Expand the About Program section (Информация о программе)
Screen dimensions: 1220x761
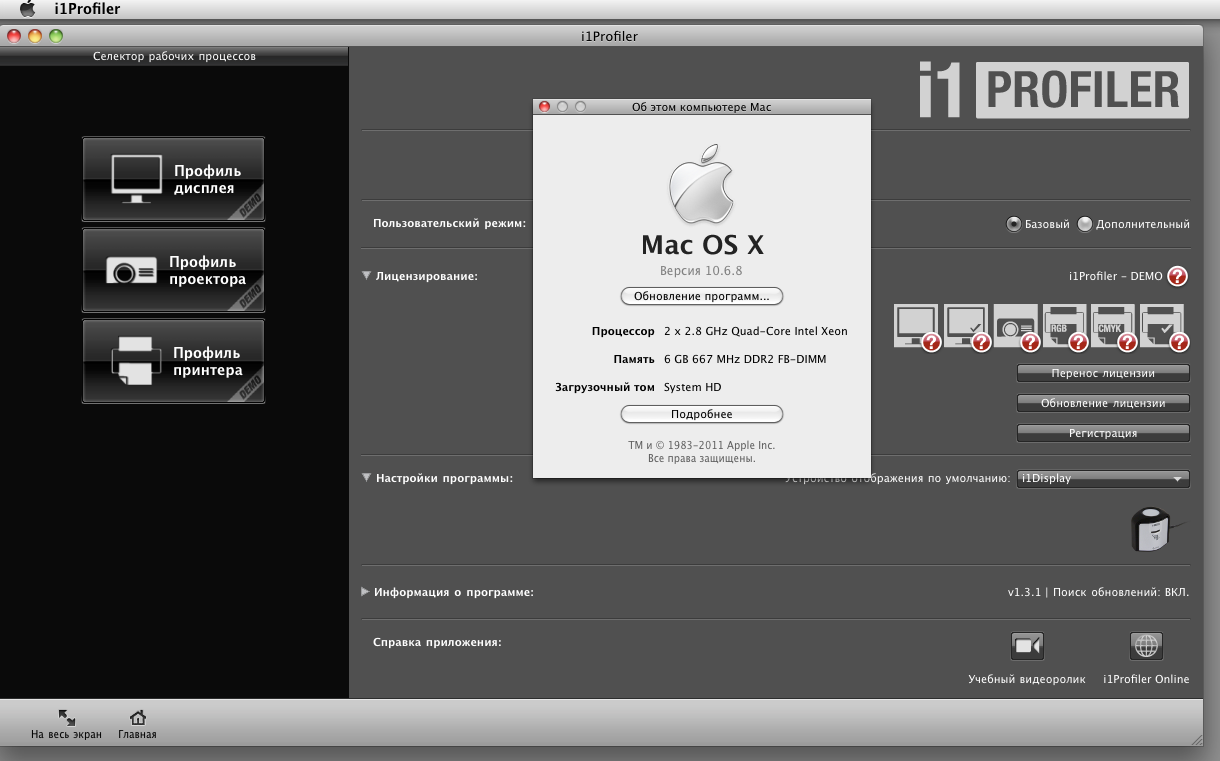366,591
